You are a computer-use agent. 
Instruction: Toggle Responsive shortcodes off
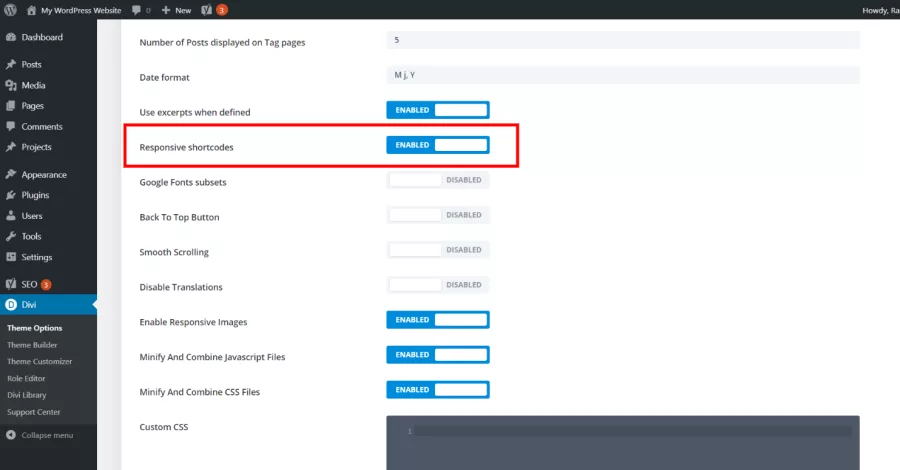[437, 145]
